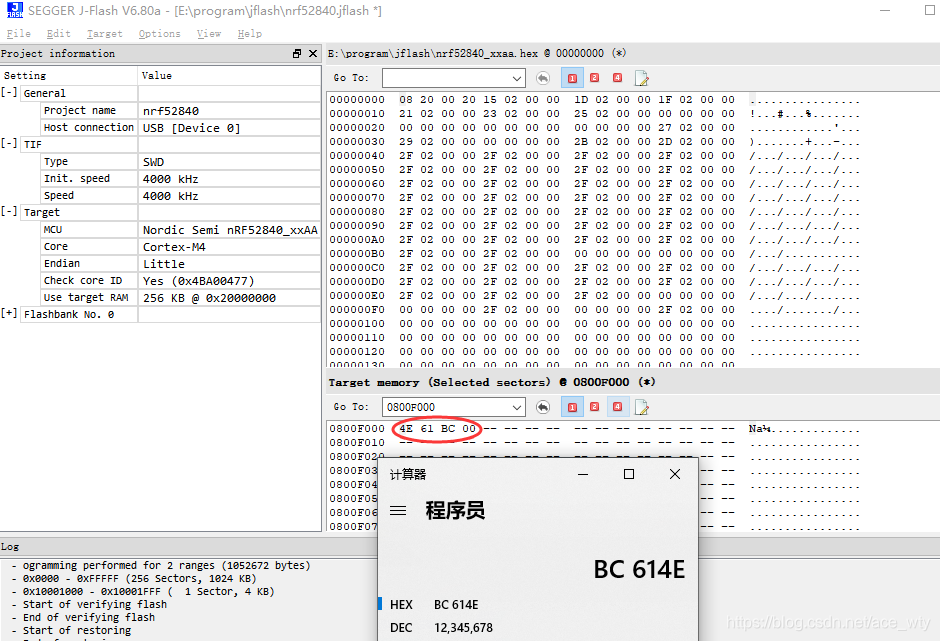Click the float/dock icon on Project information panel

tap(295, 53)
